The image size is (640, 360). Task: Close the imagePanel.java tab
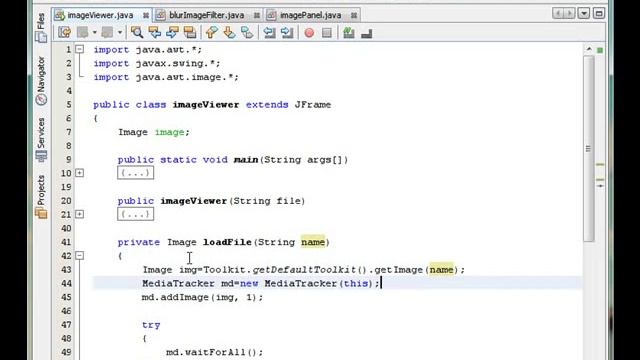[x=354, y=16]
